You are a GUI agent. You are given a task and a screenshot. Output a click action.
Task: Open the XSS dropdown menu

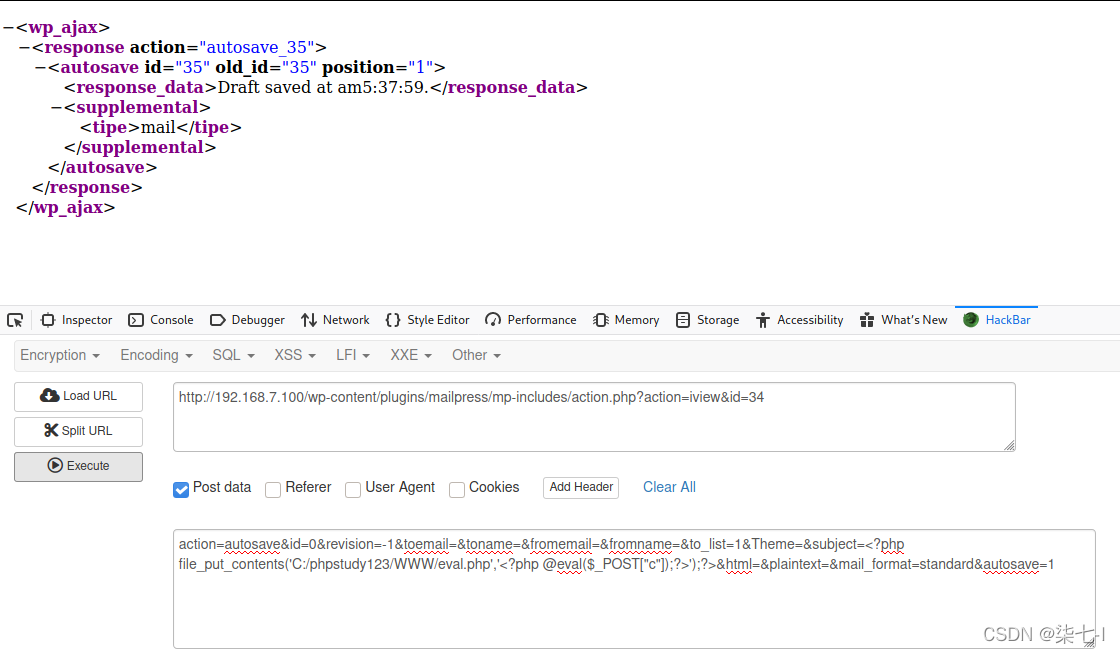coord(295,355)
